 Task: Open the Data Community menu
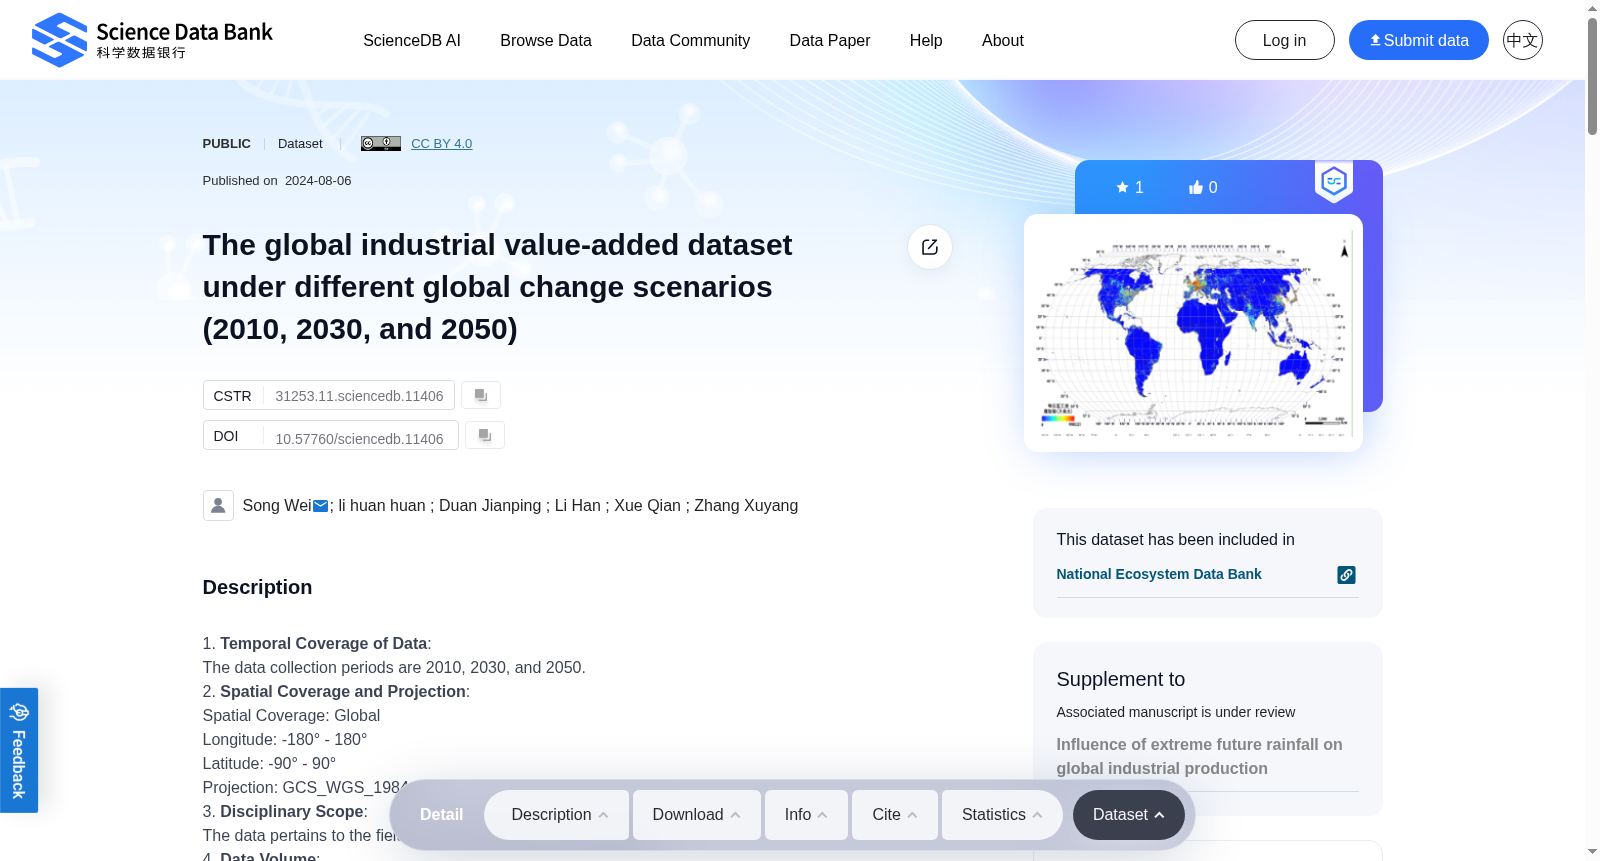point(690,40)
